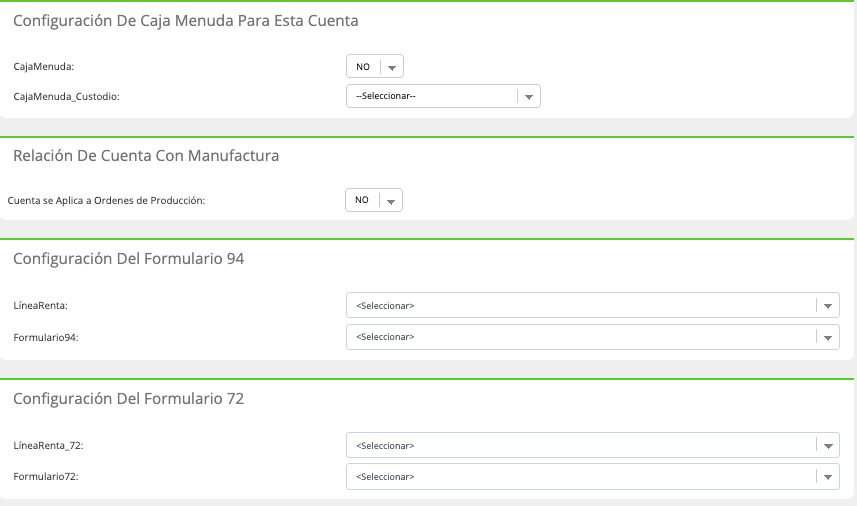
Task: Expand the LíneaRenta_72 select field
Action: (593, 445)
